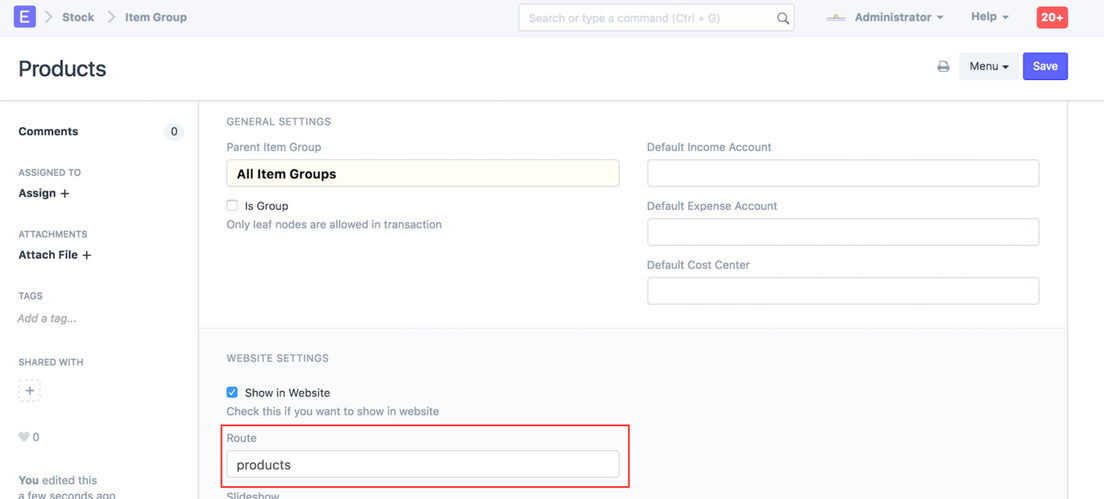The height and width of the screenshot is (499, 1104).
Task: Click the plus box under Shared With
Action: coord(30,390)
